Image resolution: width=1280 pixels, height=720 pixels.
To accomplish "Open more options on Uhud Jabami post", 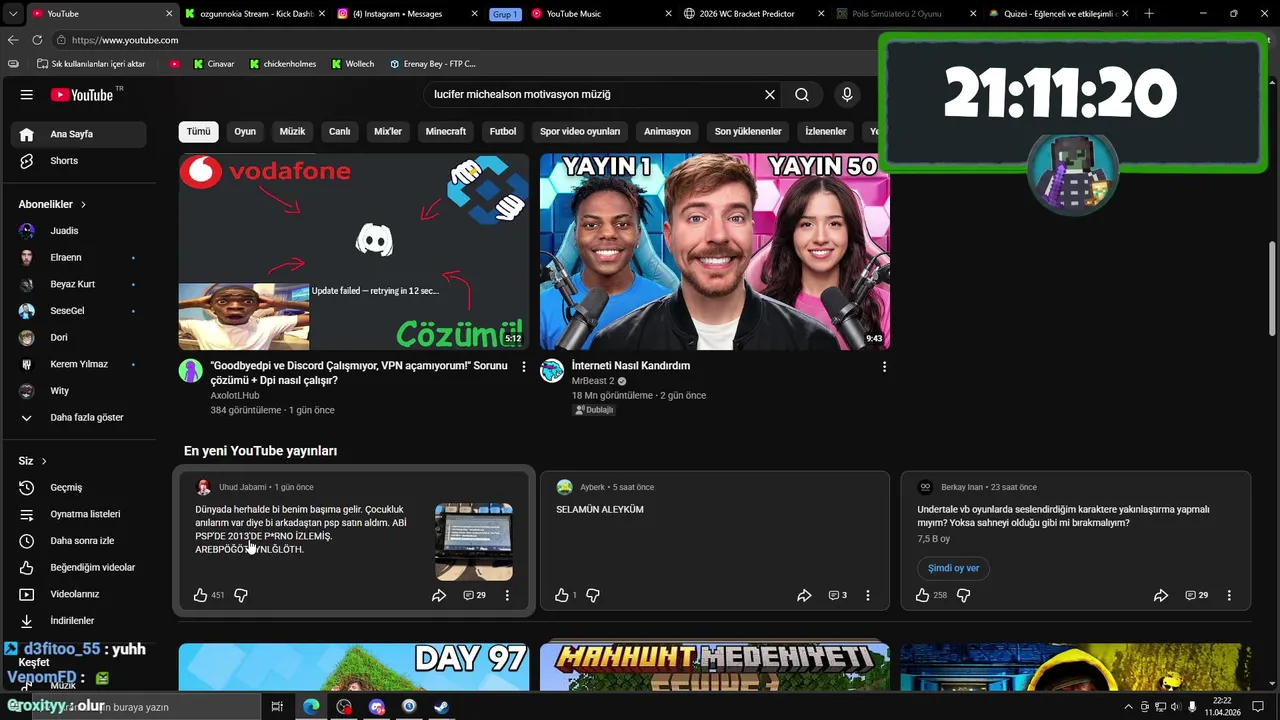I will tap(507, 595).
